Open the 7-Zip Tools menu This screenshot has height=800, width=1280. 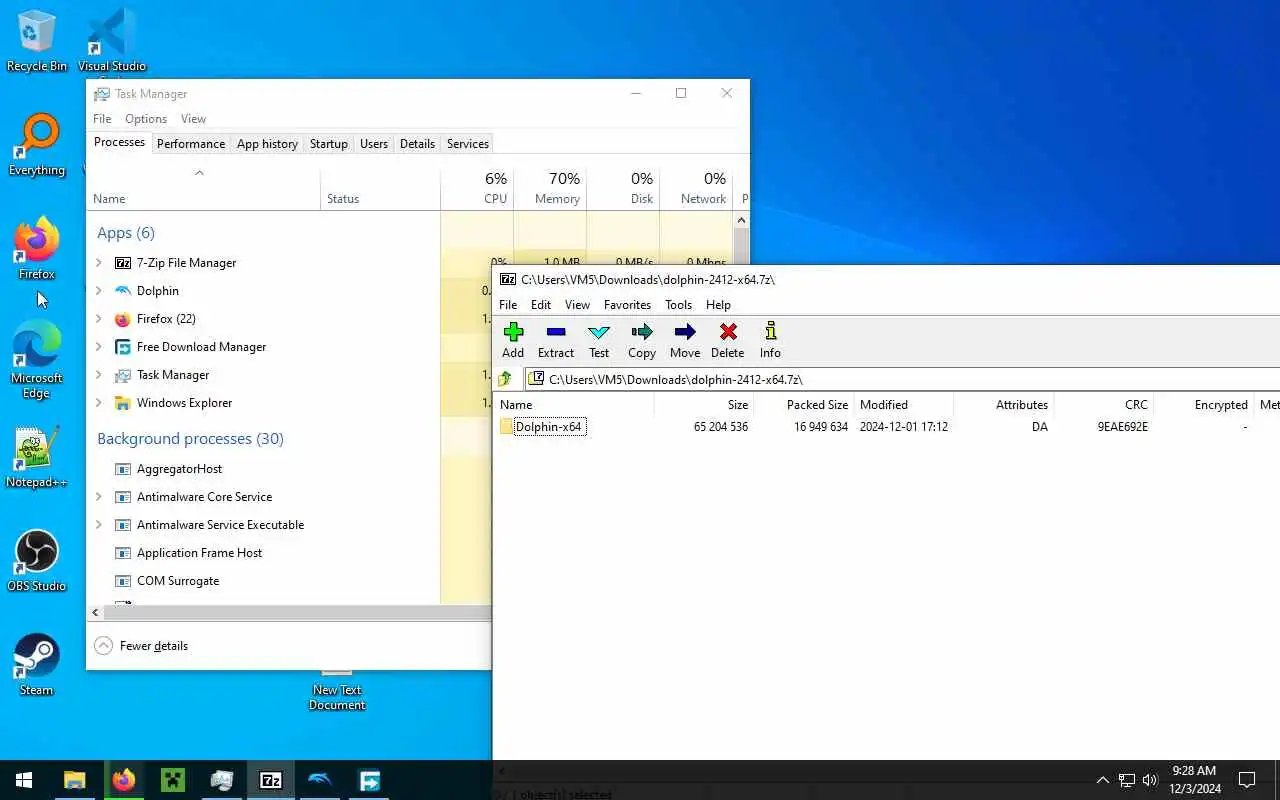678,305
